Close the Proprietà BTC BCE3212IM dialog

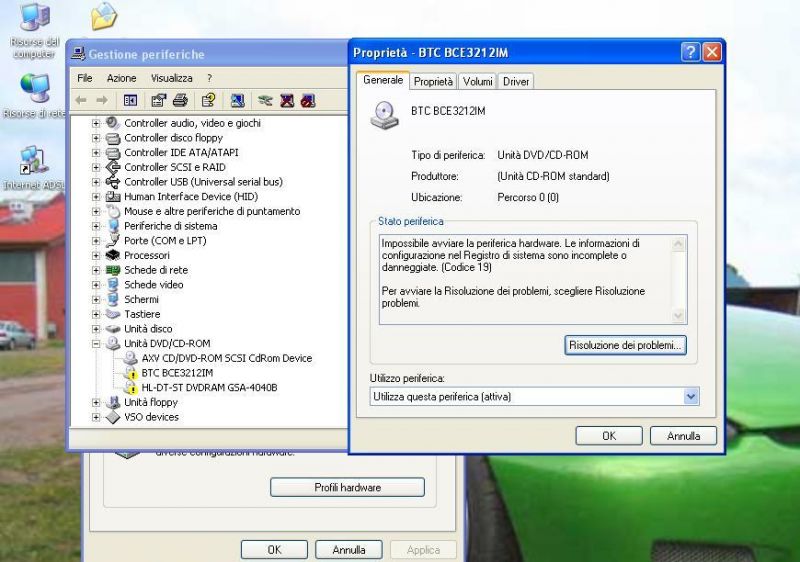coord(712,52)
